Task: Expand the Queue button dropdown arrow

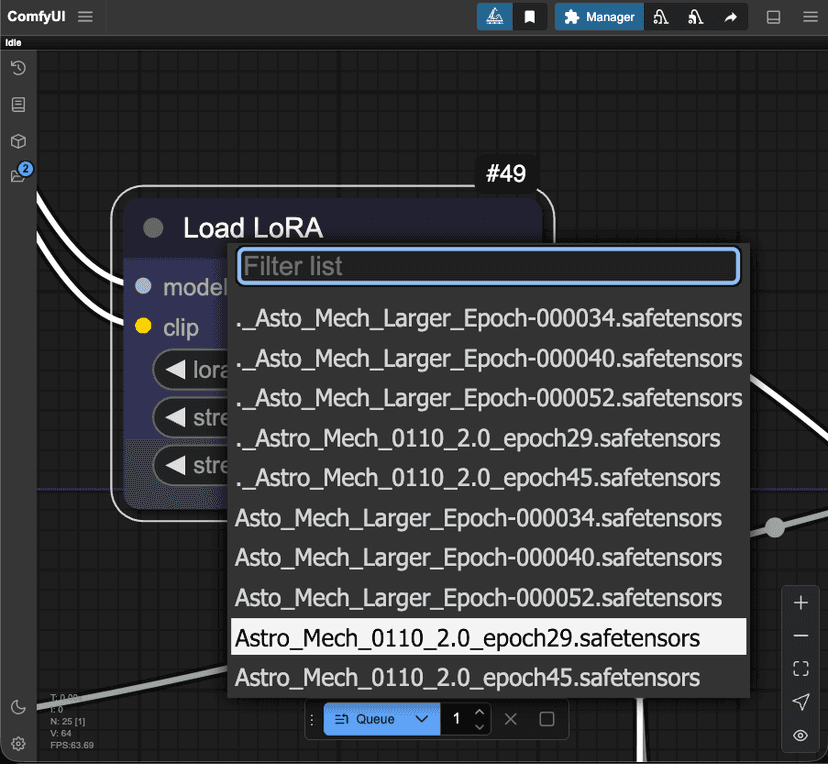Action: [422, 719]
